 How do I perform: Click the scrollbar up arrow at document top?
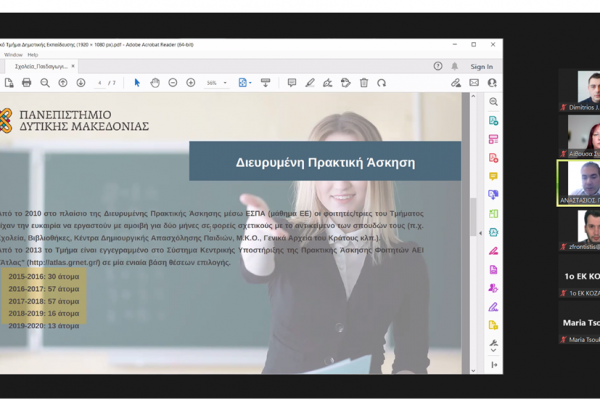473,96
